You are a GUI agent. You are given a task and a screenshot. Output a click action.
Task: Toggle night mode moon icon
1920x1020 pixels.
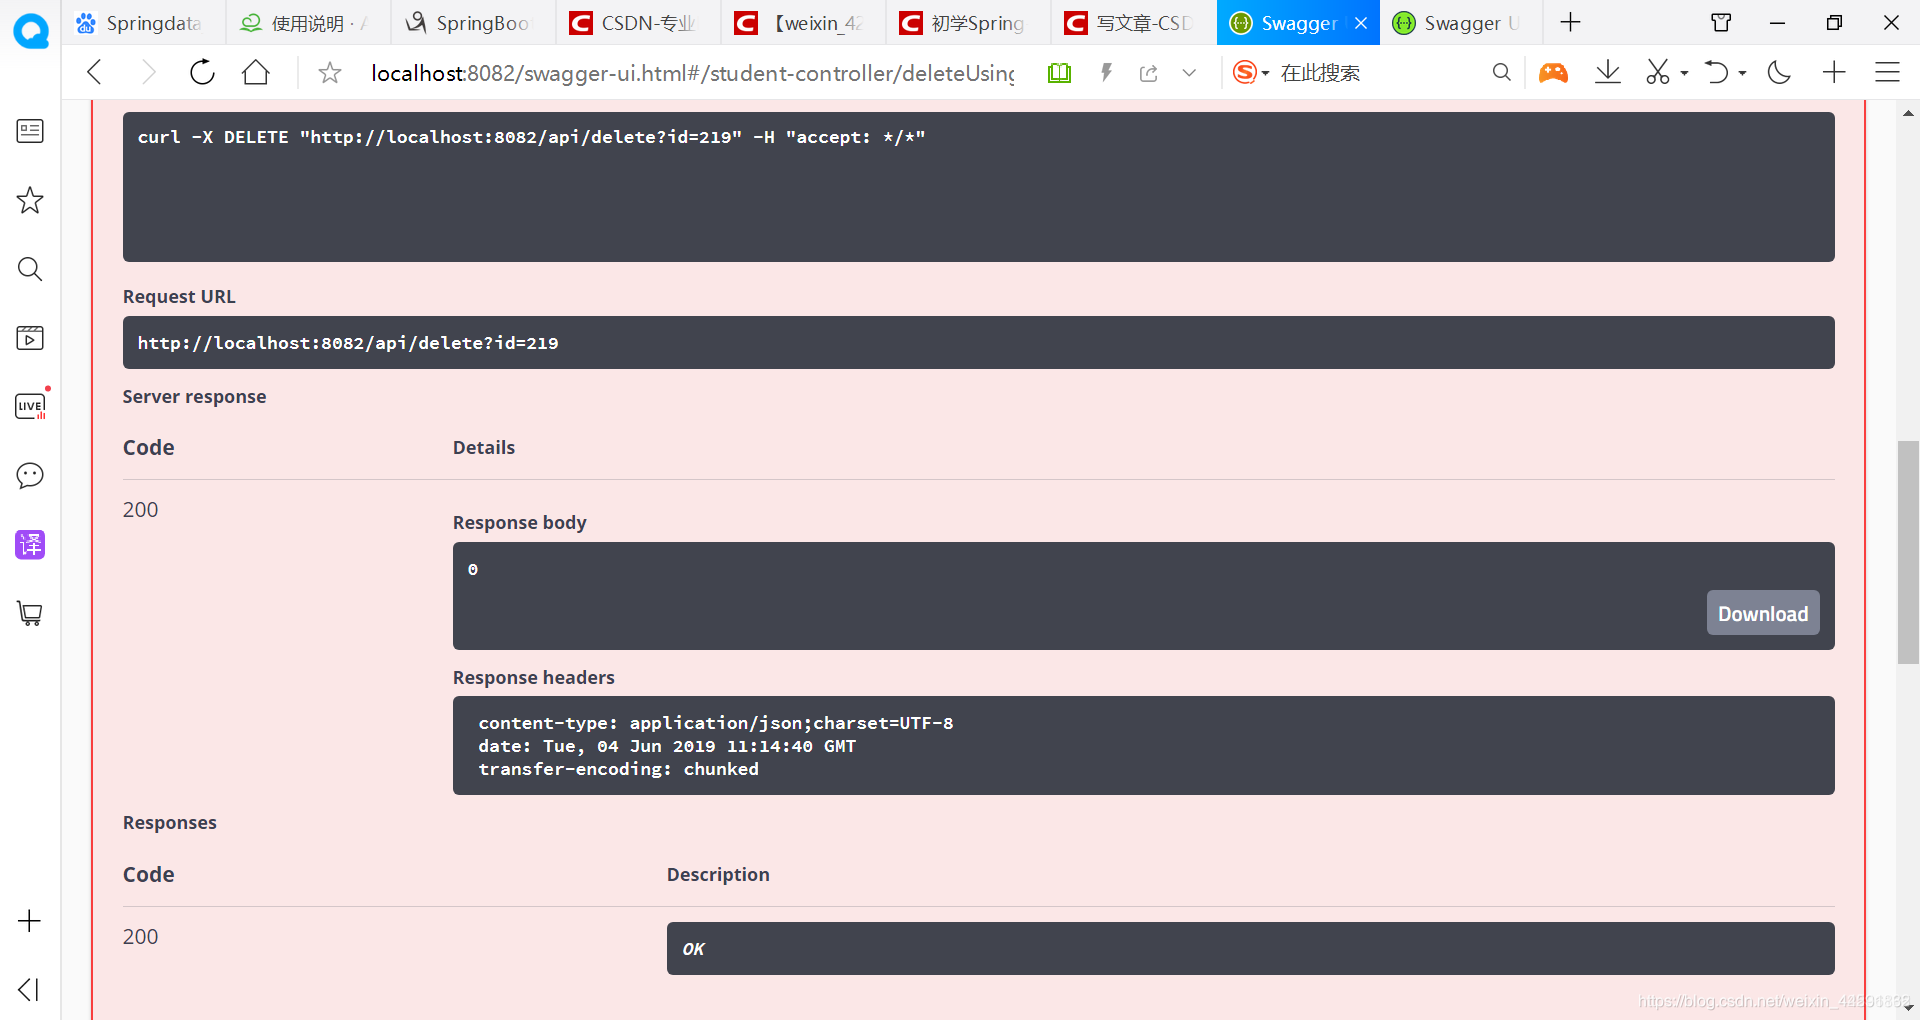(x=1779, y=72)
